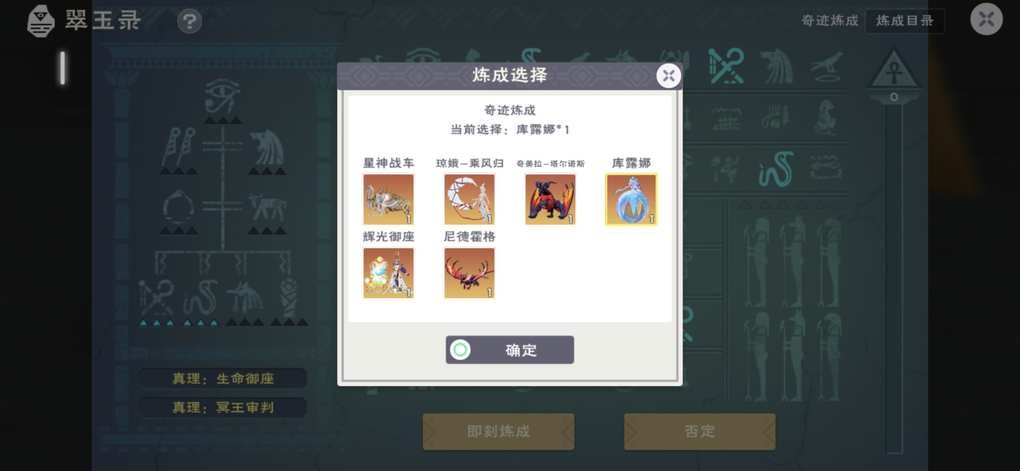The height and width of the screenshot is (471, 1020).
Task: Pick the 奇美拉-塔尔诺斯 creature icon
Action: click(550, 199)
